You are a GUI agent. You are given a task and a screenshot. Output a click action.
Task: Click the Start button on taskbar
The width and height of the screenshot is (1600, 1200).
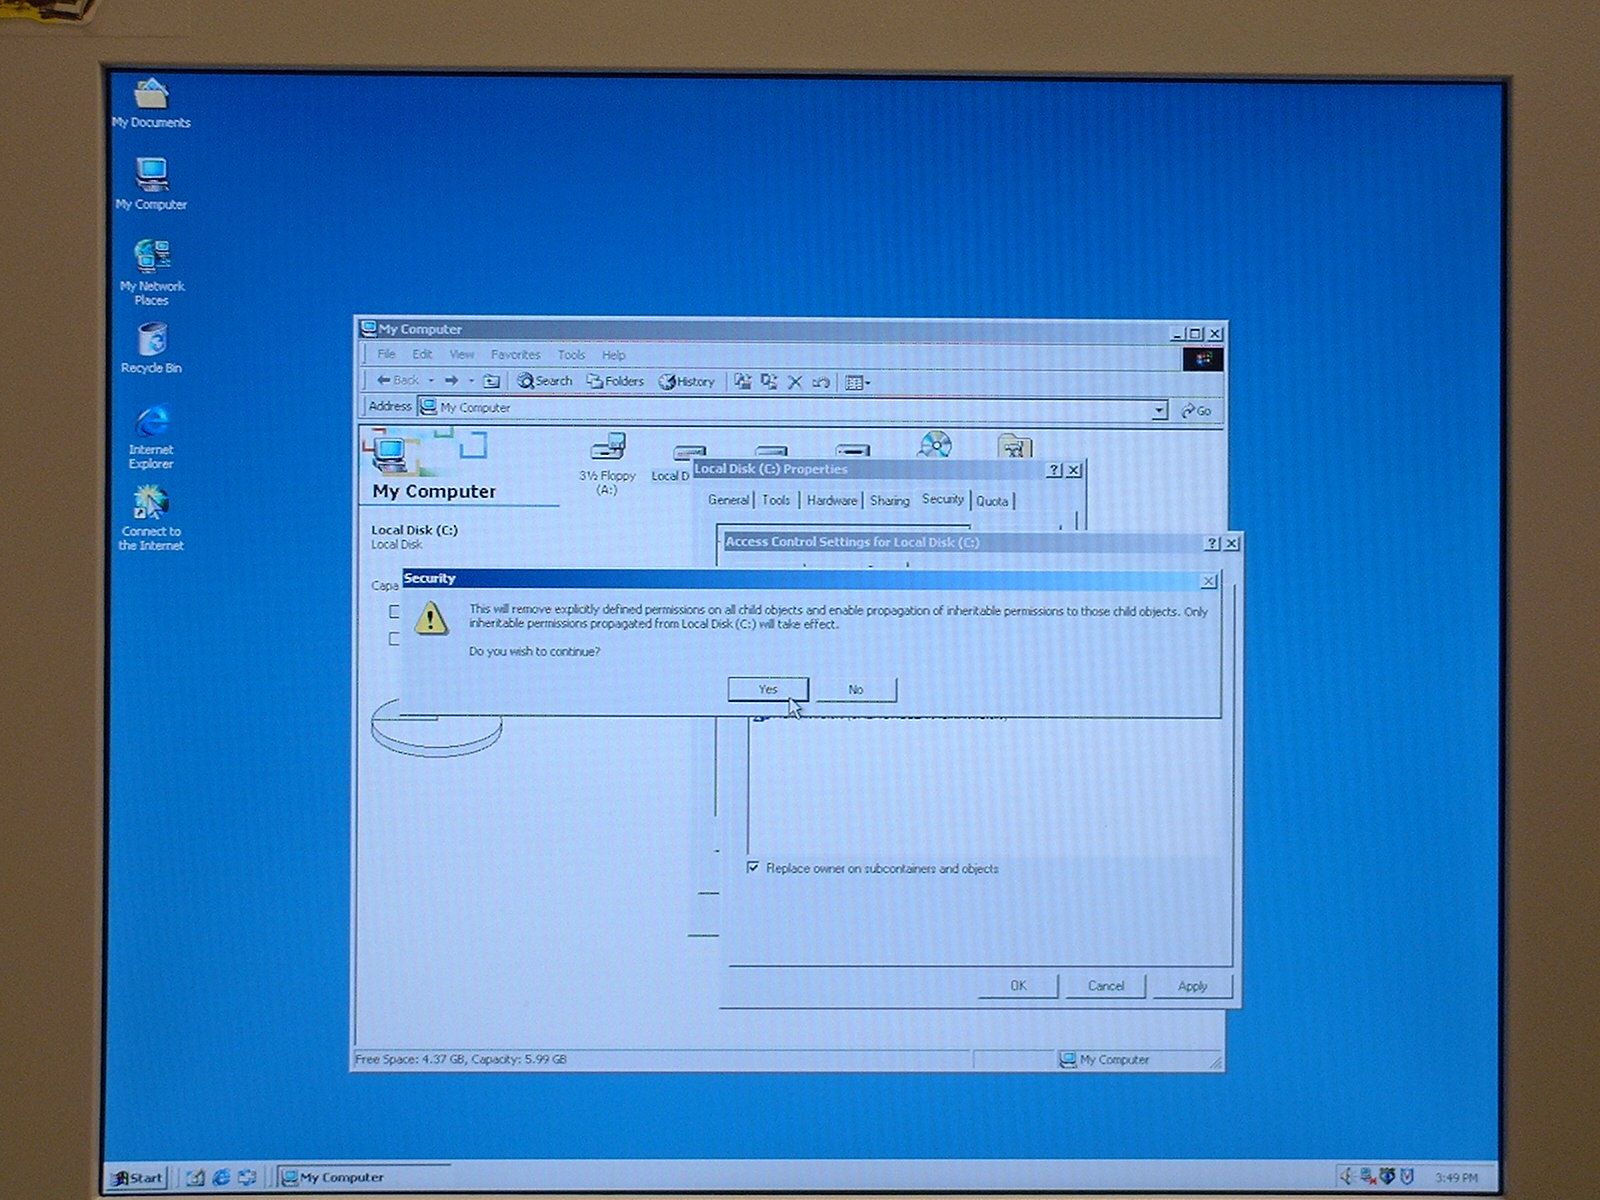[x=137, y=1177]
